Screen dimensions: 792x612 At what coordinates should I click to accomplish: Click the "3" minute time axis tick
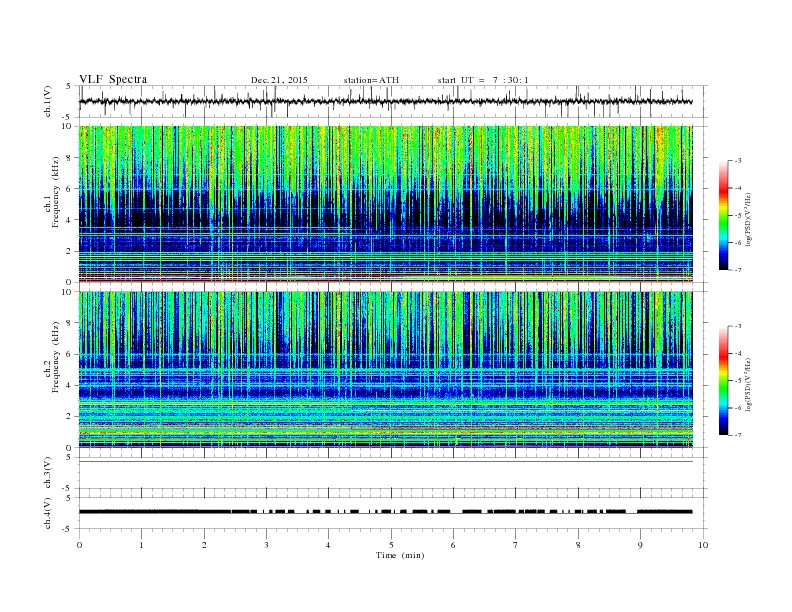coord(266,545)
